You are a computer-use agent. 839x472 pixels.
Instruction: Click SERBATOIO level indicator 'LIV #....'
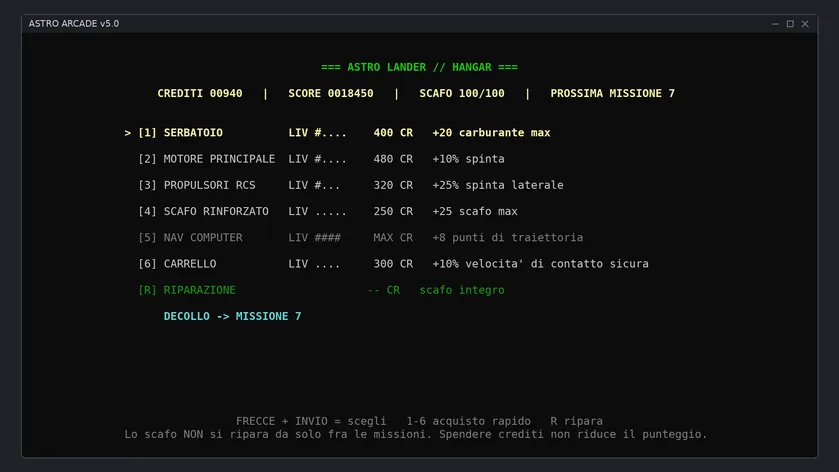pos(317,133)
